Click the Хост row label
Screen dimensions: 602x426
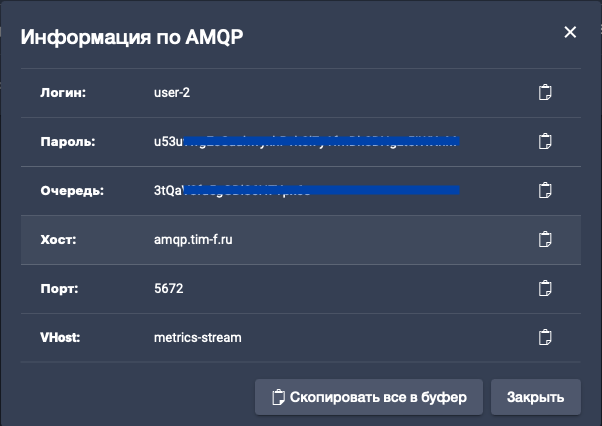coord(58,240)
